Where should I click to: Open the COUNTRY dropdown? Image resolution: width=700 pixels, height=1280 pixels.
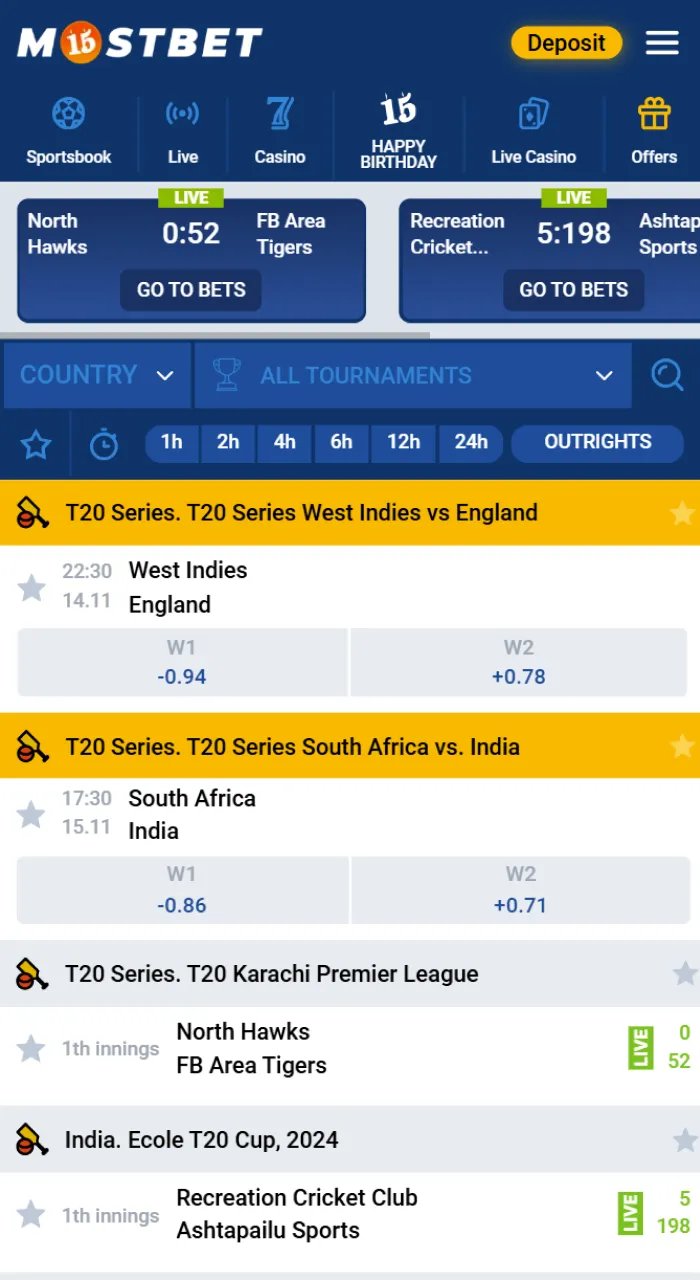pos(97,375)
